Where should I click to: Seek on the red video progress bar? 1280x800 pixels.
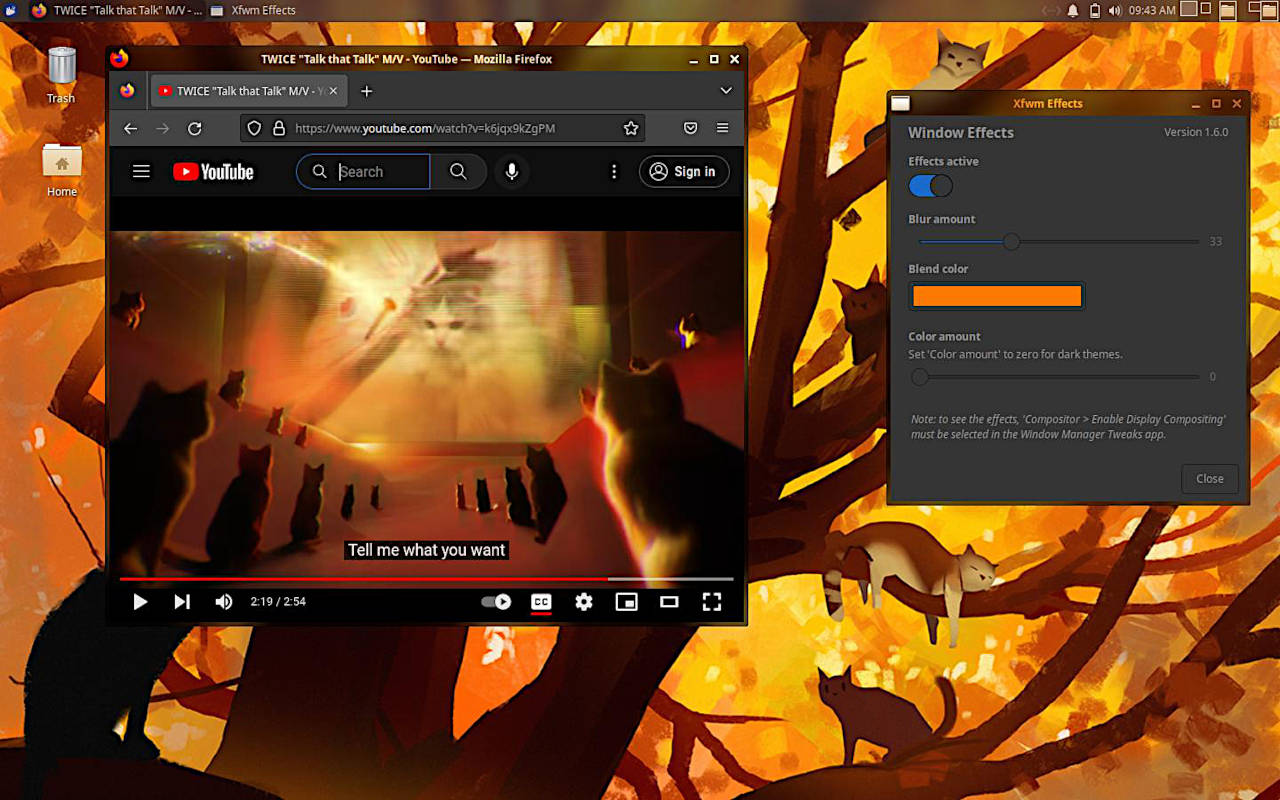426,579
